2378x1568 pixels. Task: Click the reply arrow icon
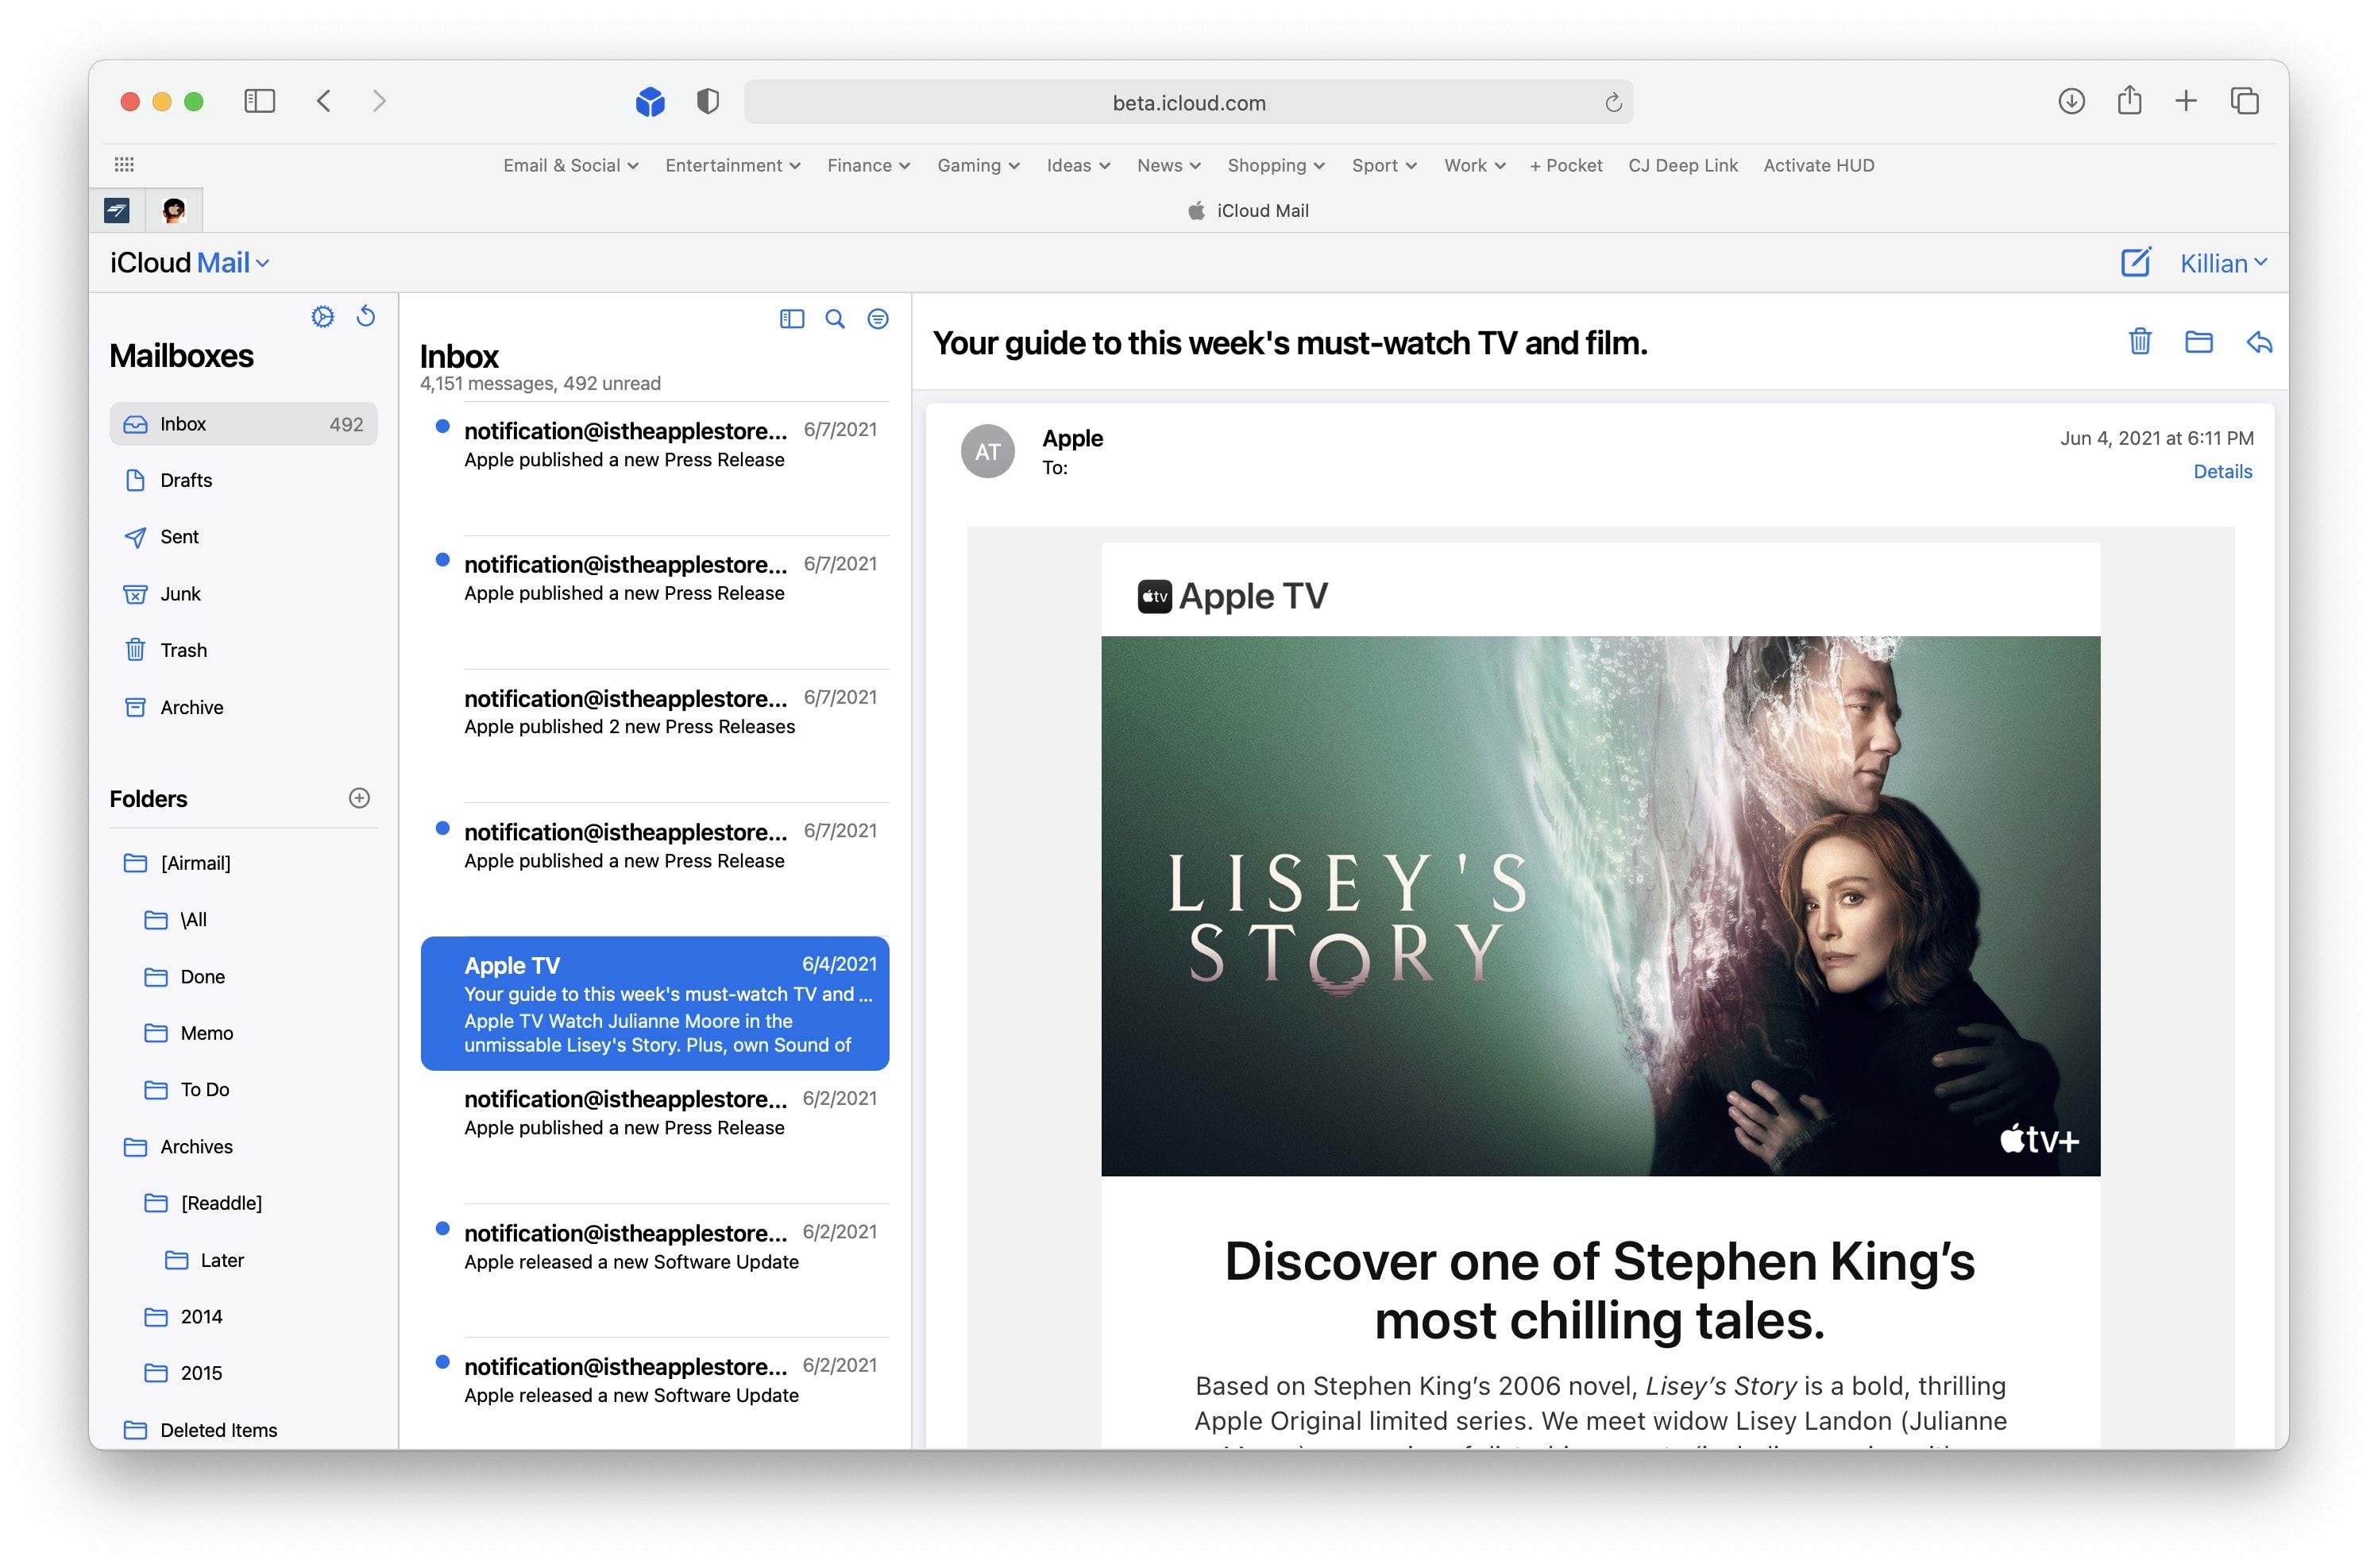(2258, 342)
